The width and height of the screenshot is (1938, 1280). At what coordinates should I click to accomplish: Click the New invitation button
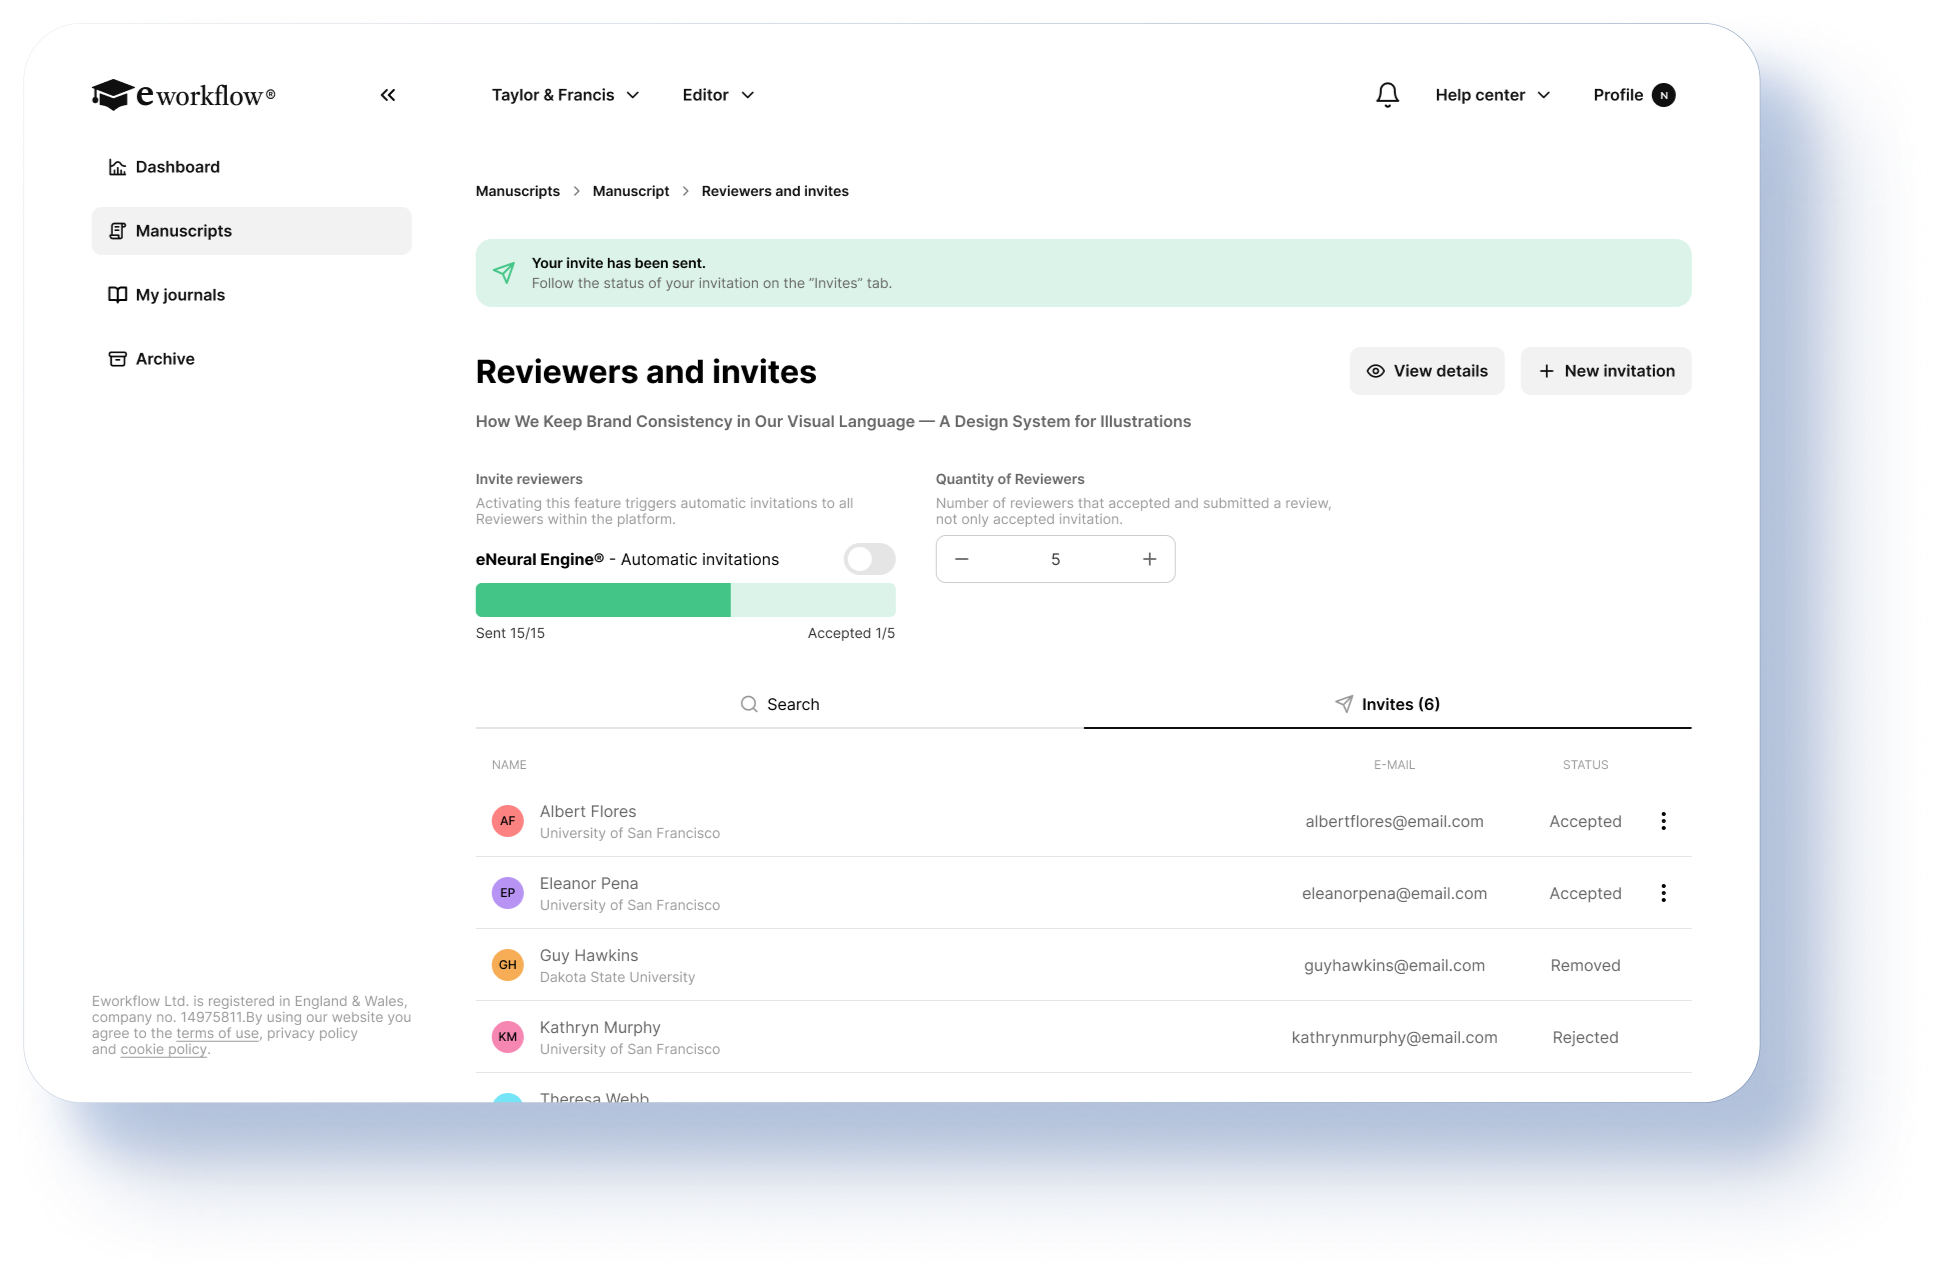pyautogui.click(x=1605, y=371)
